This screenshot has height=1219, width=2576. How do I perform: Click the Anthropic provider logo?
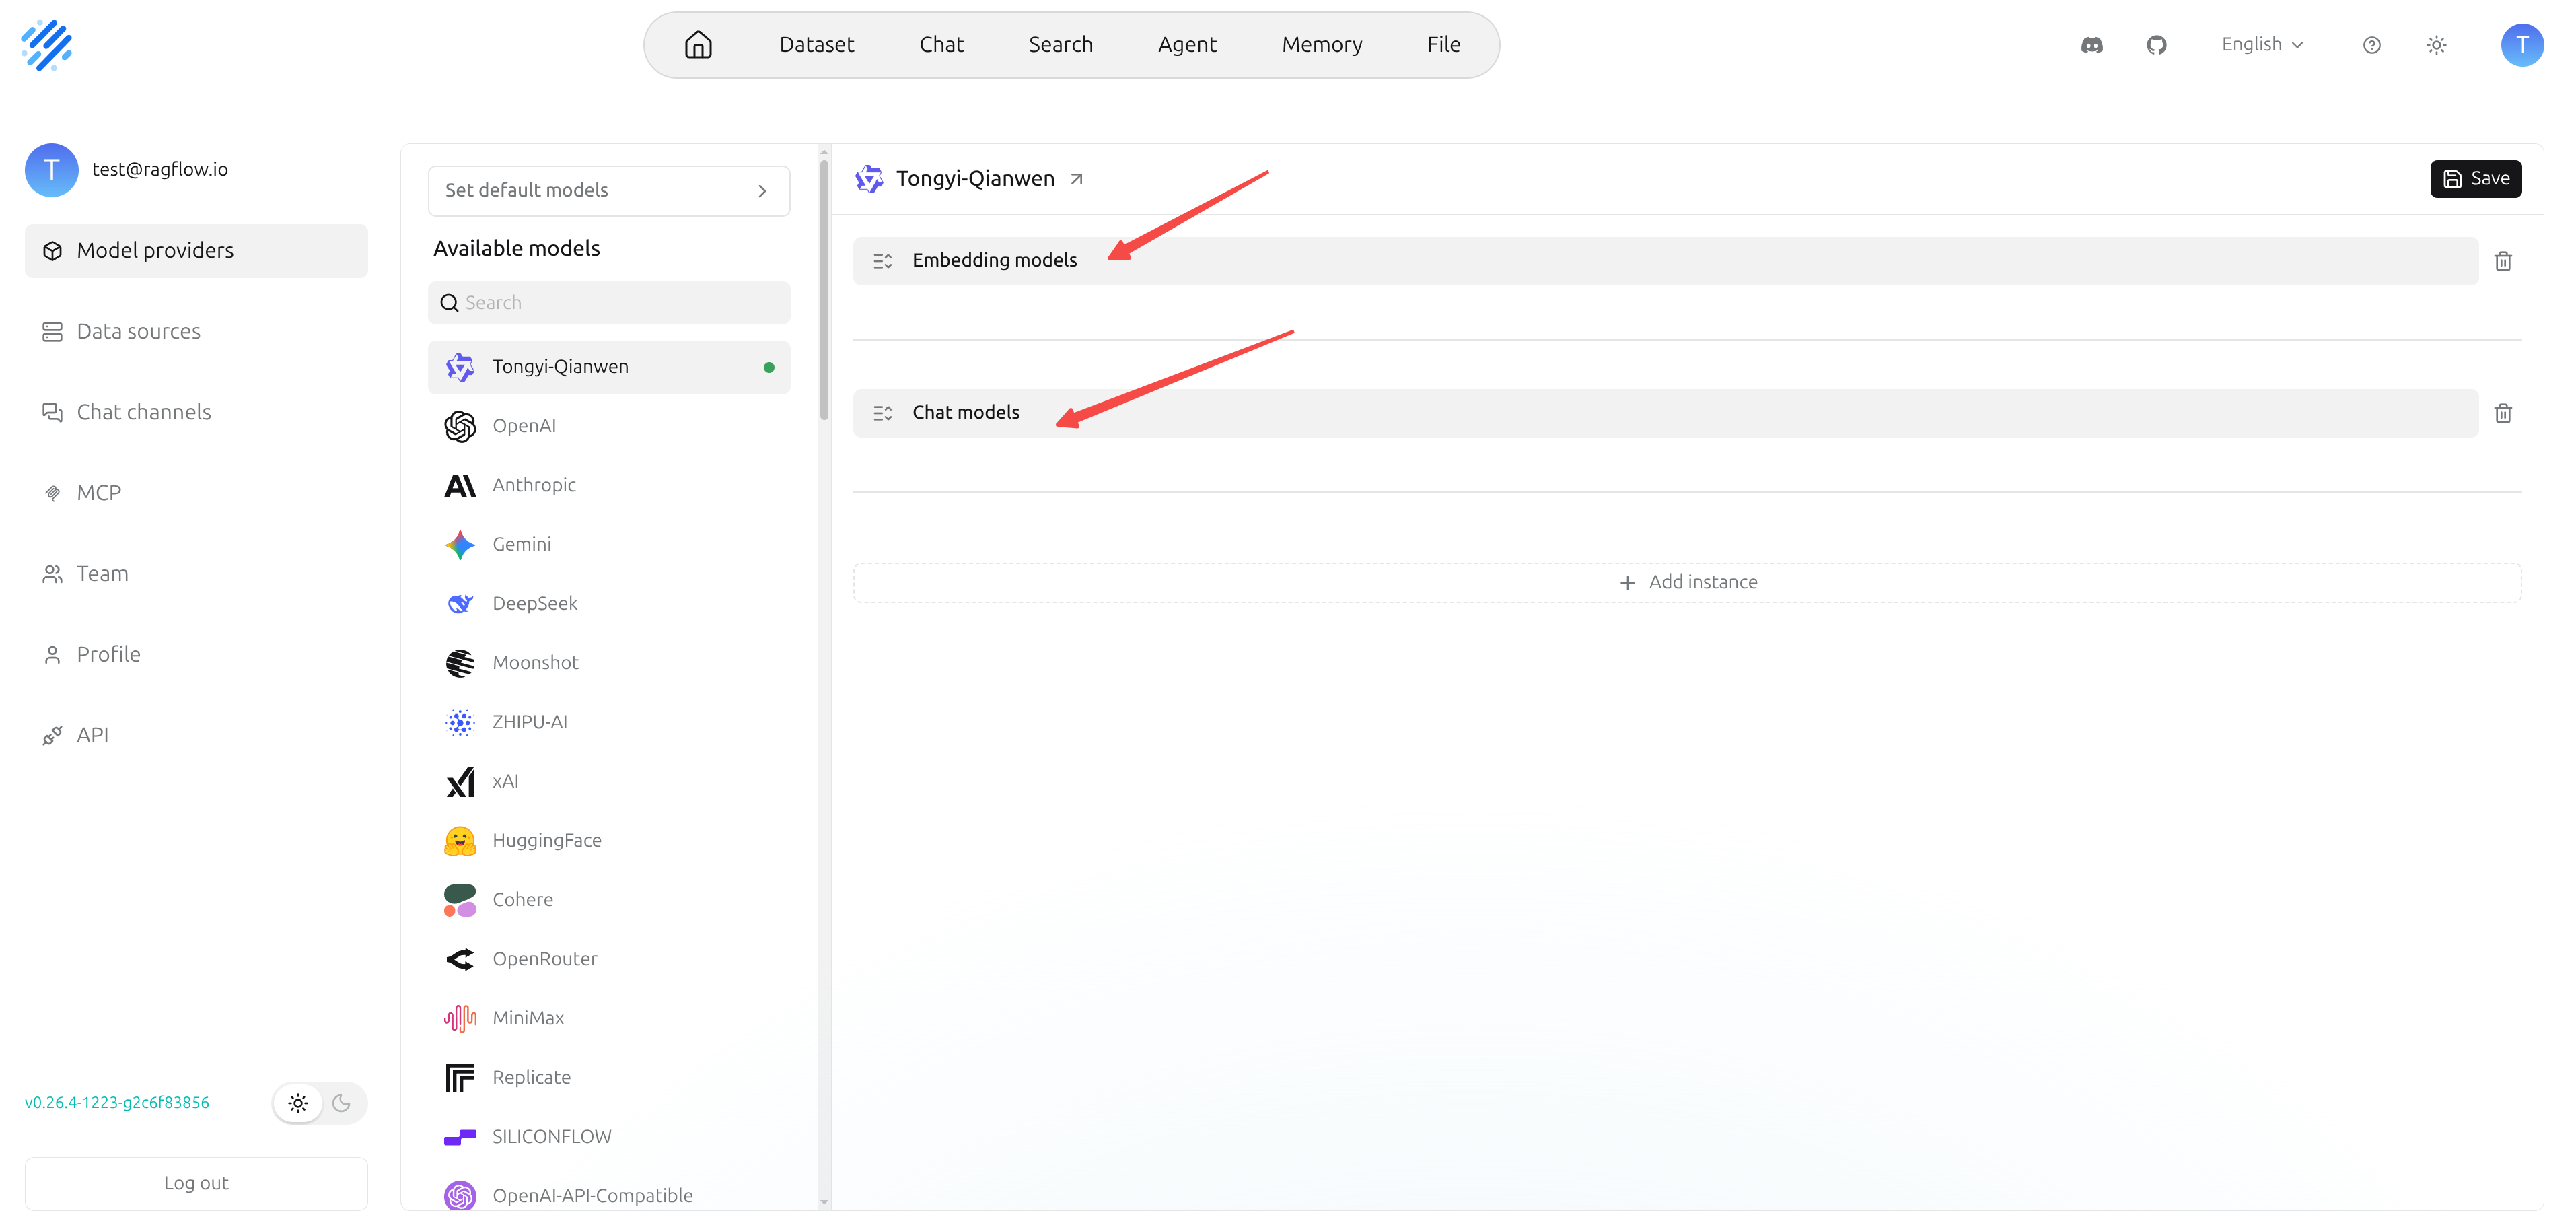click(460, 485)
